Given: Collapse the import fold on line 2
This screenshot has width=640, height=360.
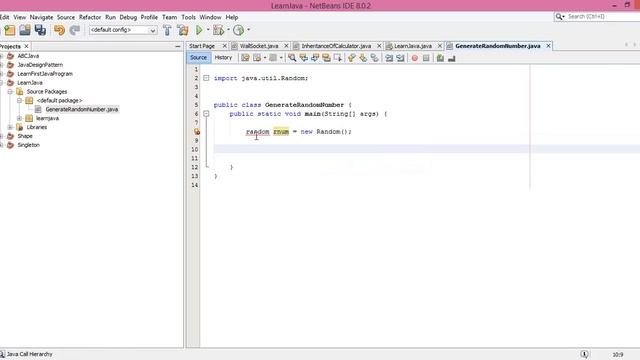Looking at the screenshot, I should [x=206, y=78].
